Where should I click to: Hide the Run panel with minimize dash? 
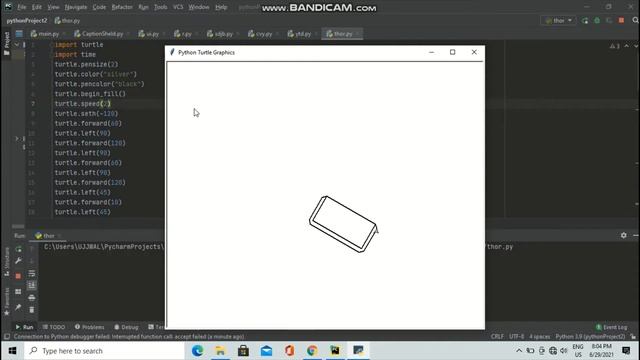coord(636,236)
